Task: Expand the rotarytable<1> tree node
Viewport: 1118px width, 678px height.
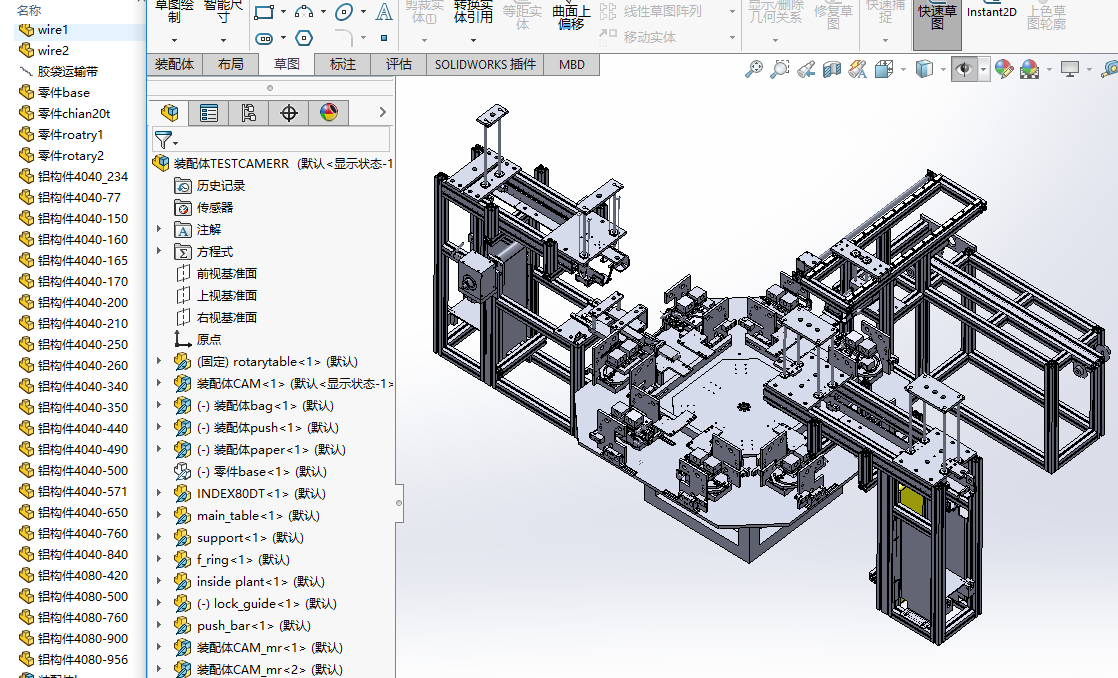Action: click(159, 361)
